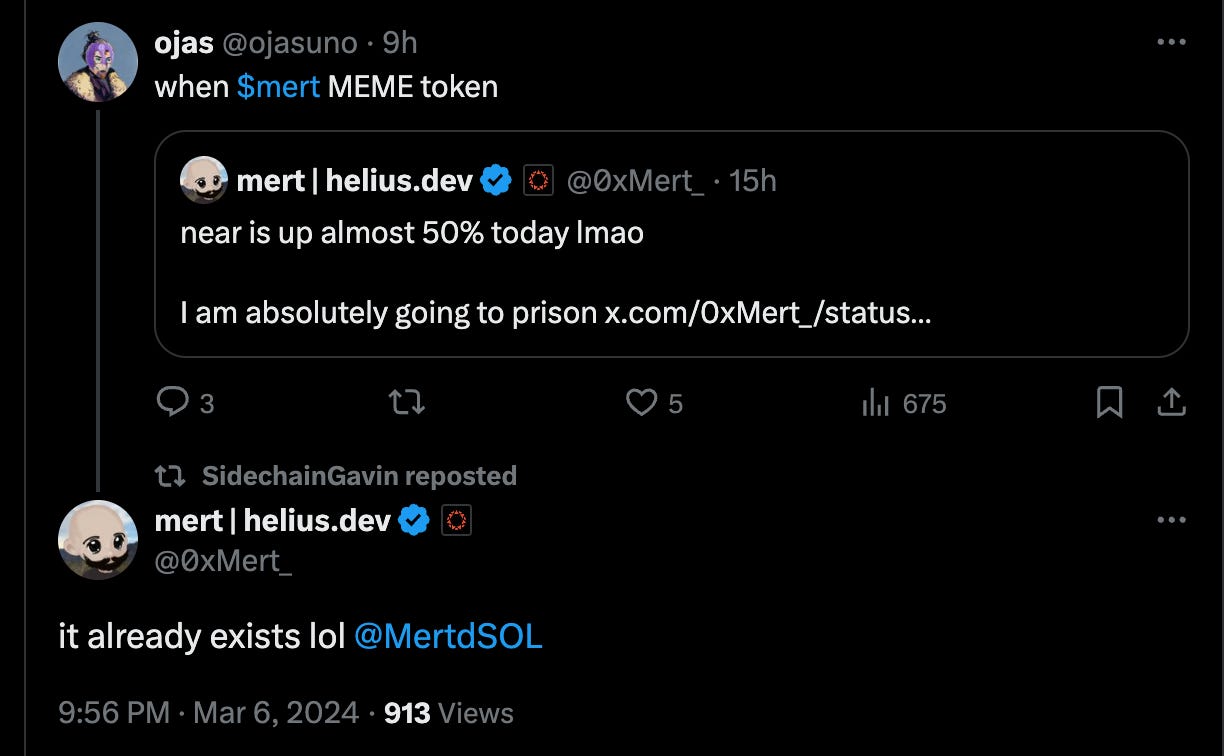Screen dimensions: 1224x756
Task: Click the share icon on ojas's tweet
Action: [x=1171, y=403]
